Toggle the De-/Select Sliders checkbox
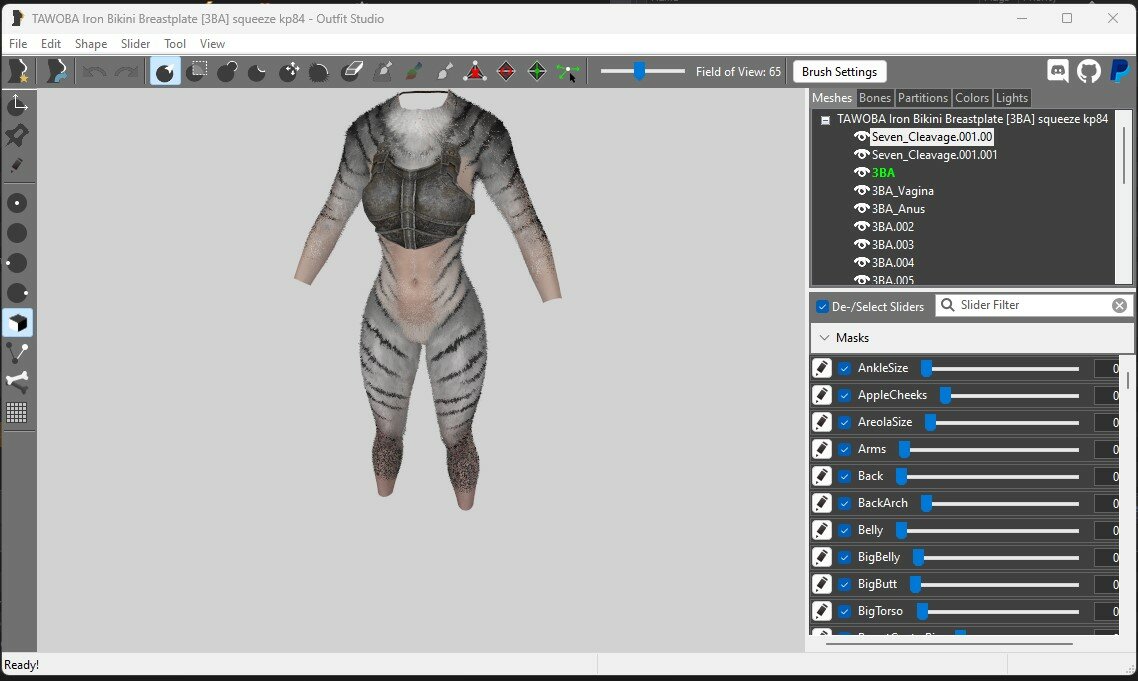 822,306
